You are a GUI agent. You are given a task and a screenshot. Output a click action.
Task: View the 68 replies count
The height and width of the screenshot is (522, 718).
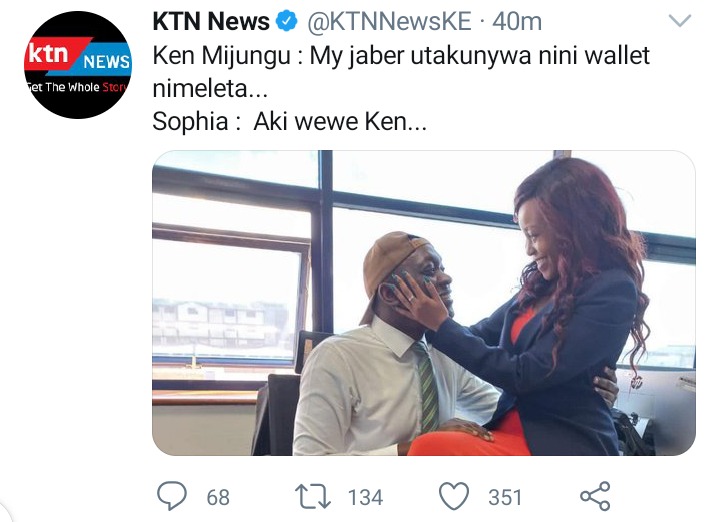(218, 497)
